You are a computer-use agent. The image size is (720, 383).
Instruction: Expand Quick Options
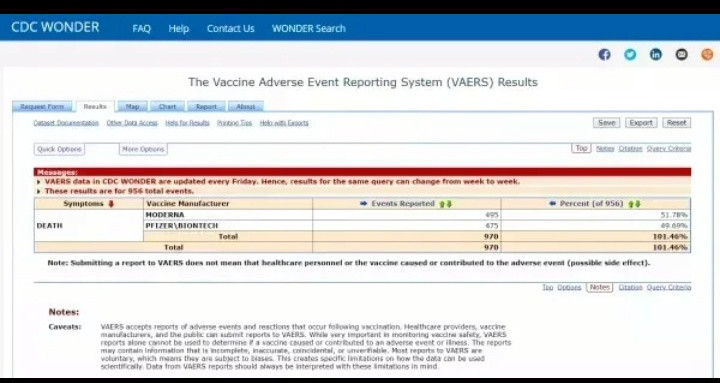(x=59, y=149)
